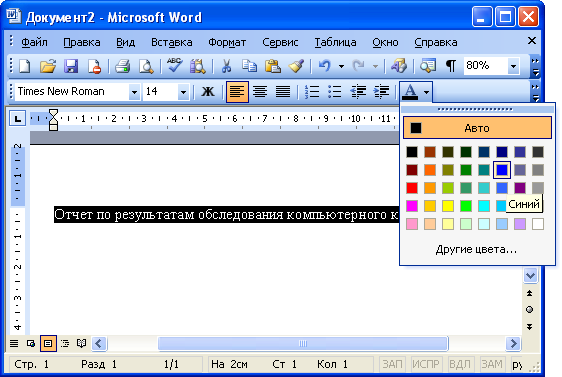Open the Окно menu

(385, 42)
